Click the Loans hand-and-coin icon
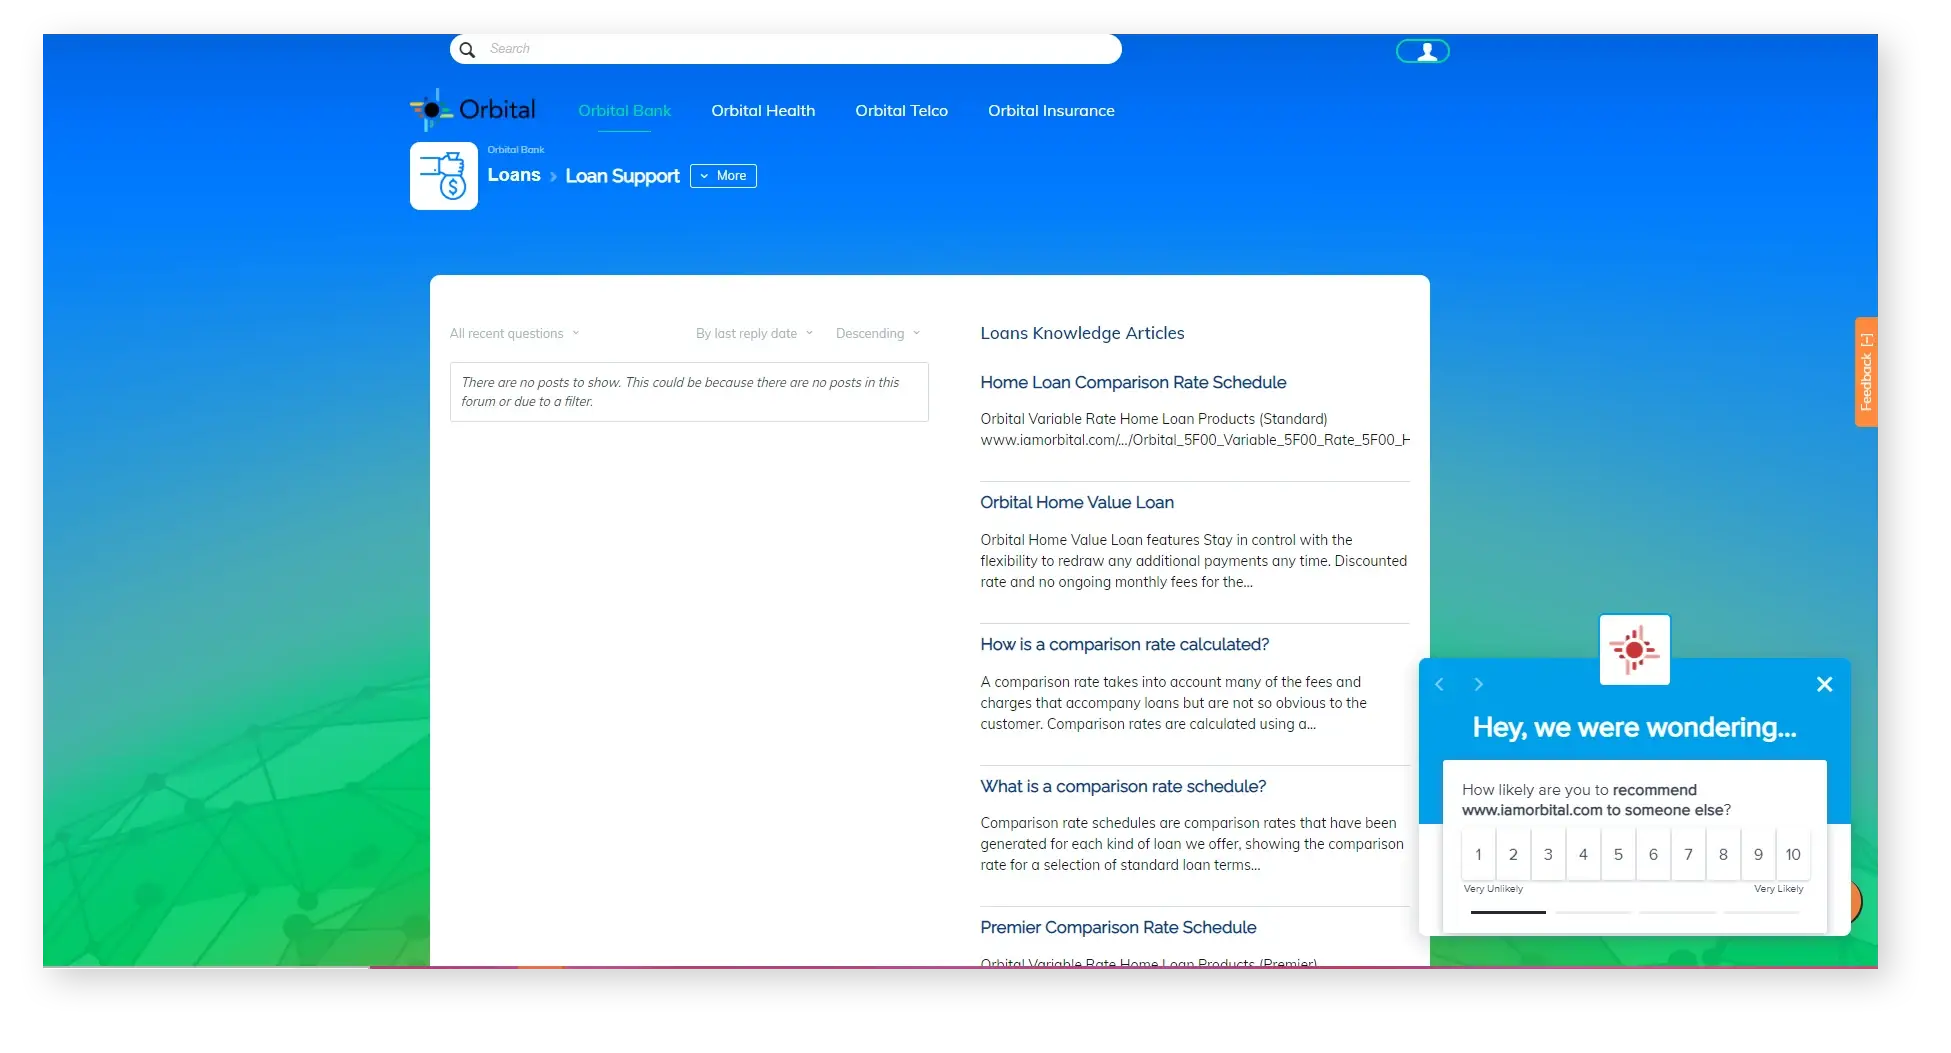Screen dimensions: 1951x1053 (x=444, y=176)
